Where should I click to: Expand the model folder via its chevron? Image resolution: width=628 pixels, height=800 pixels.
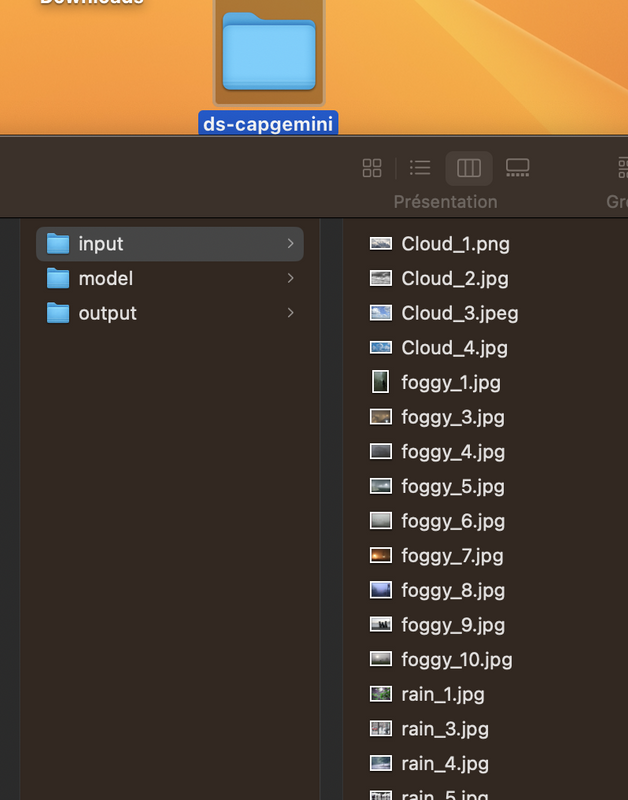point(290,278)
